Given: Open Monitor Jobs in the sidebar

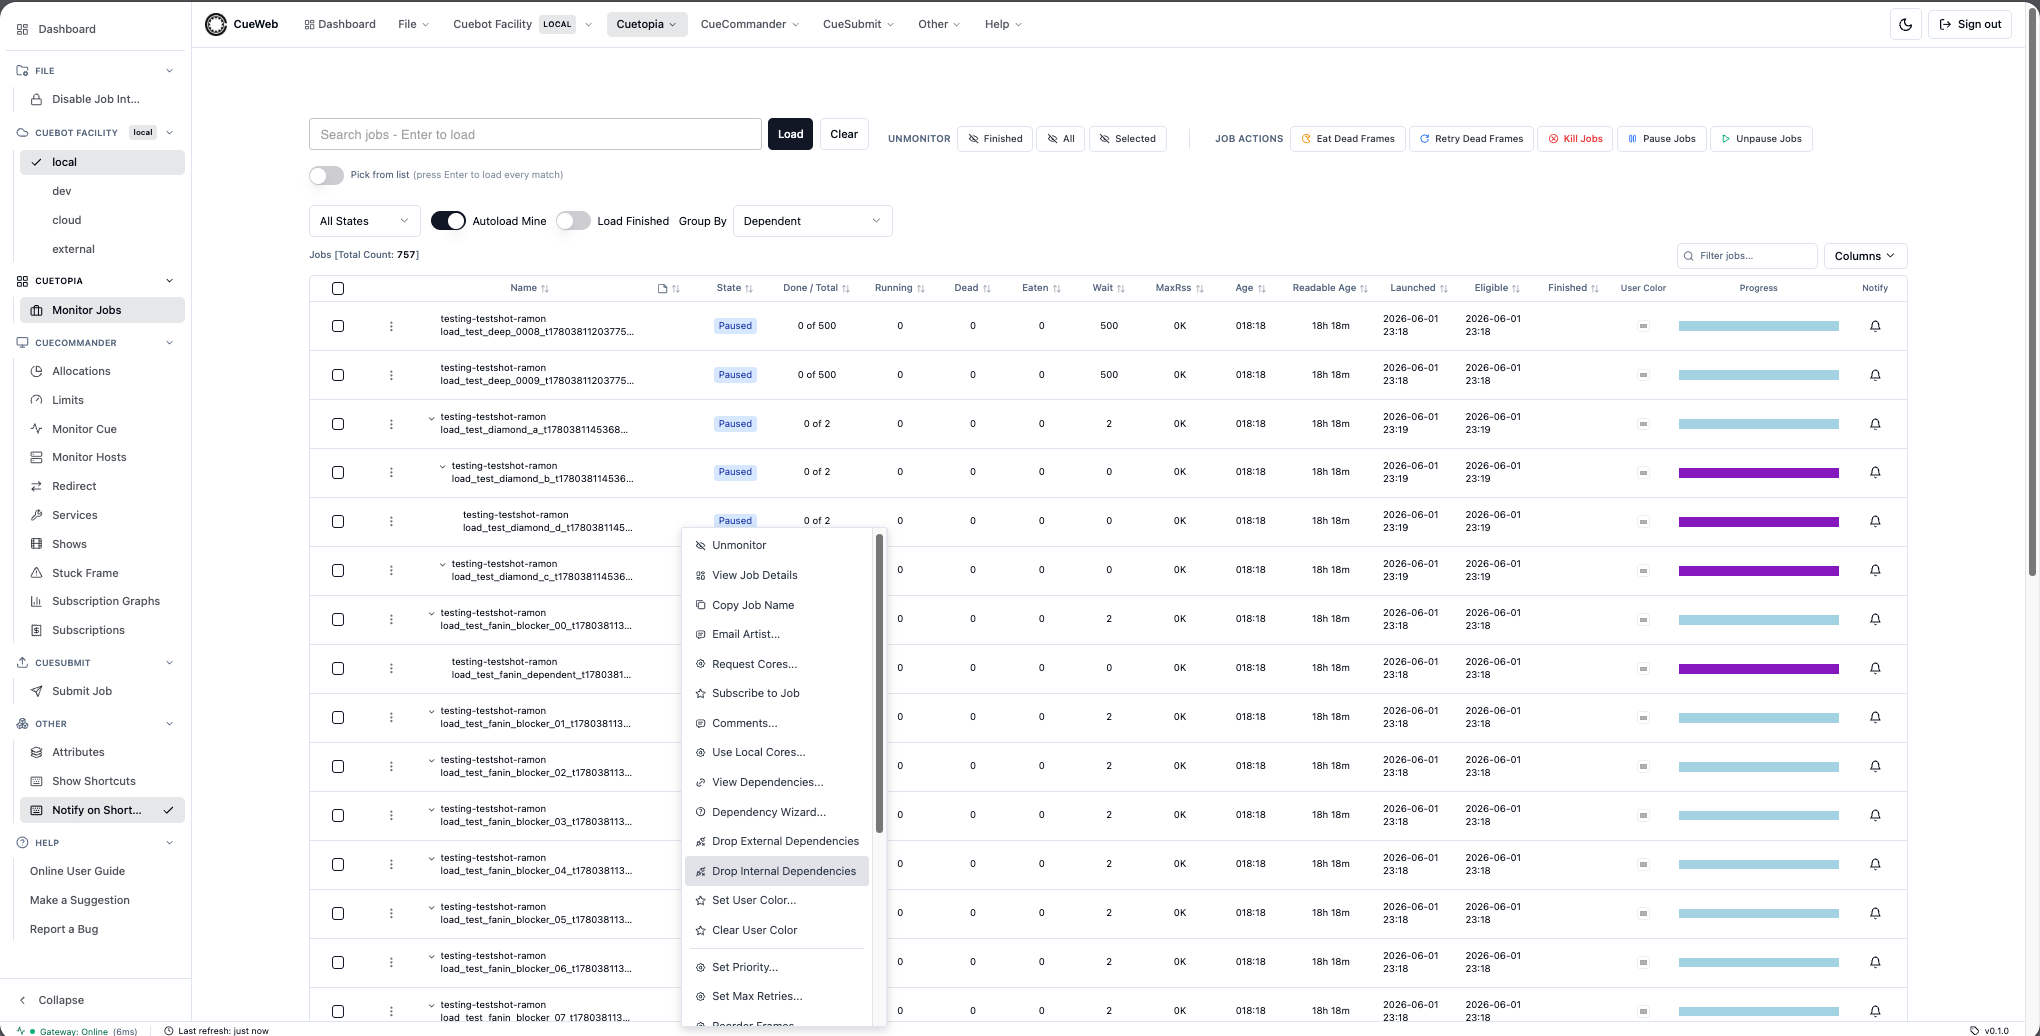Looking at the screenshot, I should pyautogui.click(x=102, y=310).
